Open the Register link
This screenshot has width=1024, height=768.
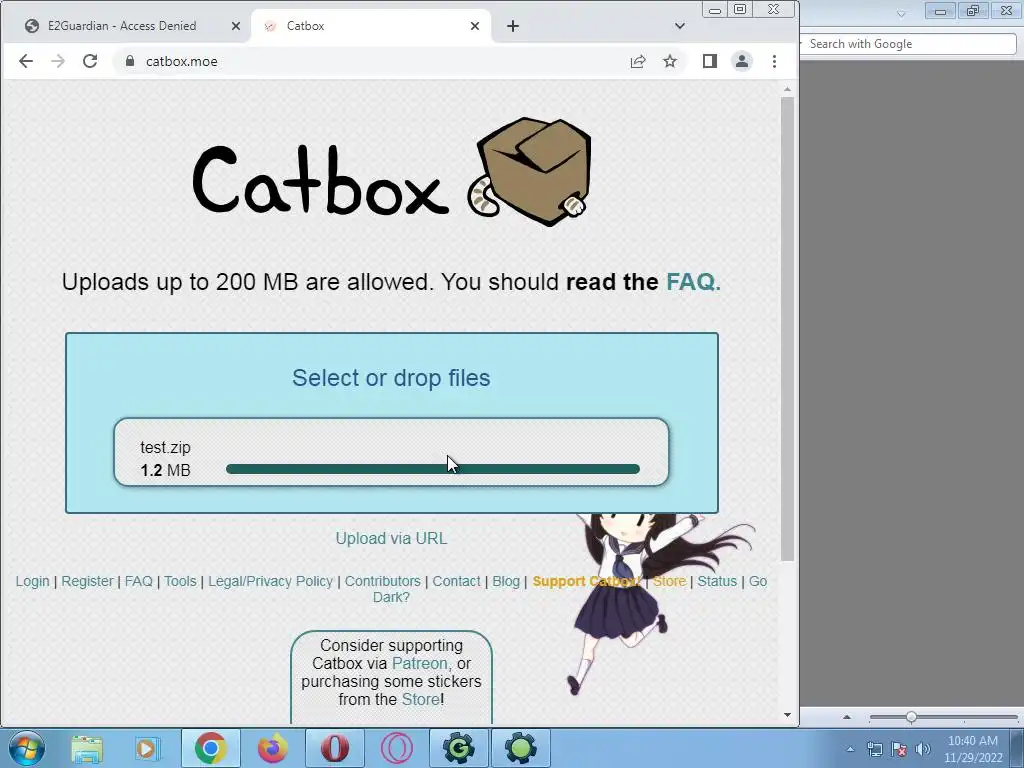[88, 581]
